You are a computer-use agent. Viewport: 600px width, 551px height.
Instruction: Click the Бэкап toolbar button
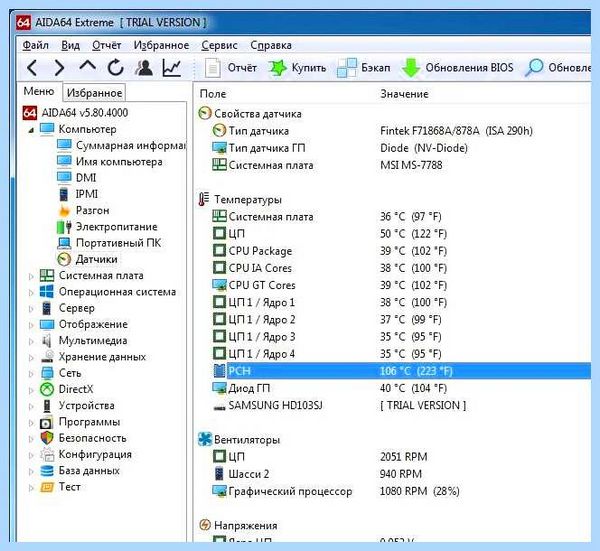tap(364, 68)
